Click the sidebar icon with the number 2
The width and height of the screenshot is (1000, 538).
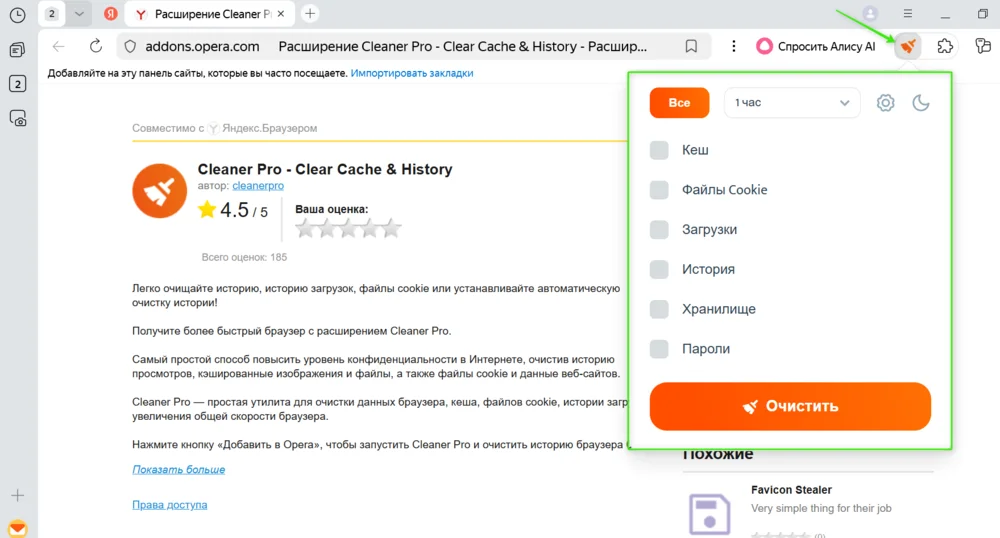point(17,84)
